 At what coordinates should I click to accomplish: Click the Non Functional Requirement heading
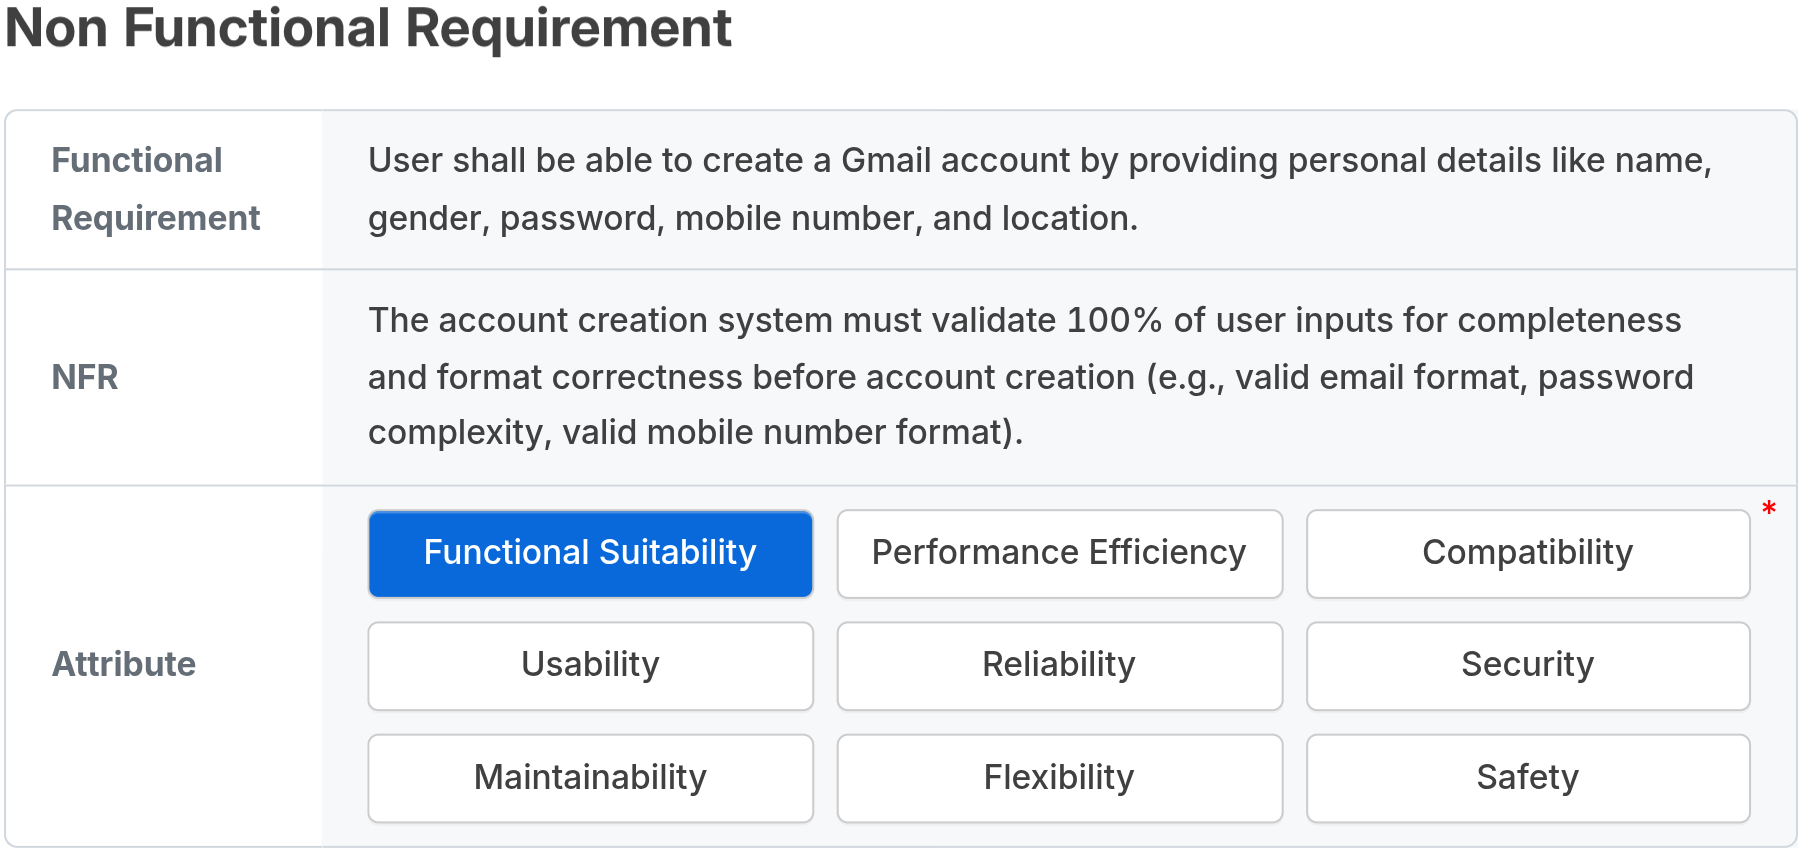point(368,28)
